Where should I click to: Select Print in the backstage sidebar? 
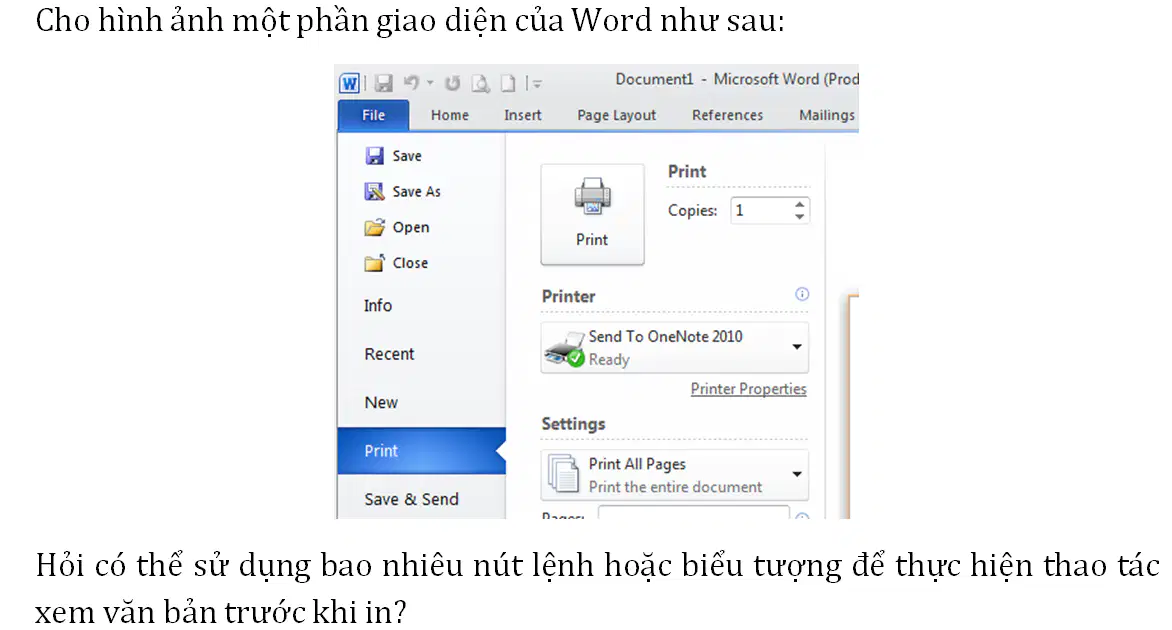tap(422, 451)
